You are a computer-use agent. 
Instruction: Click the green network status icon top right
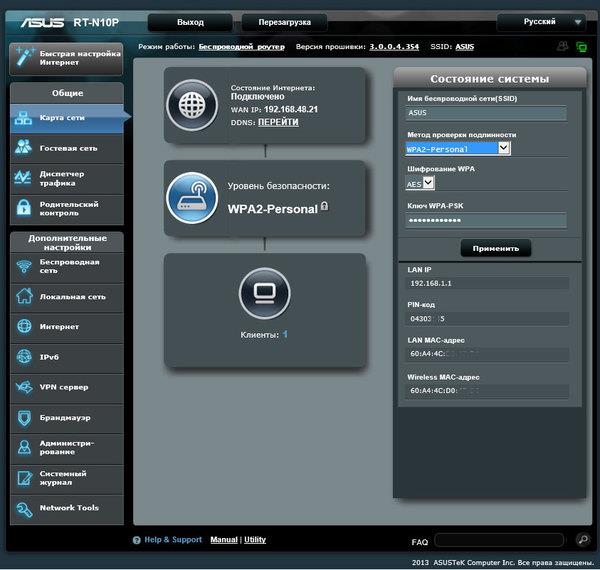click(x=582, y=47)
